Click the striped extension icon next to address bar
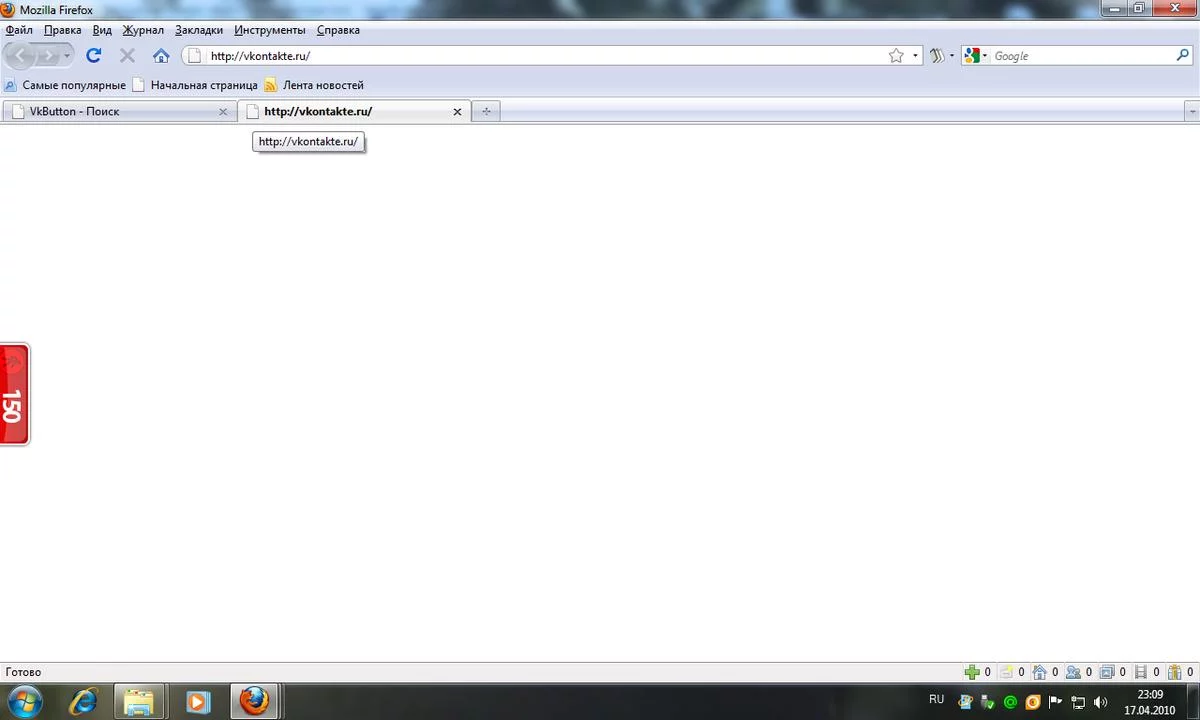 point(937,56)
